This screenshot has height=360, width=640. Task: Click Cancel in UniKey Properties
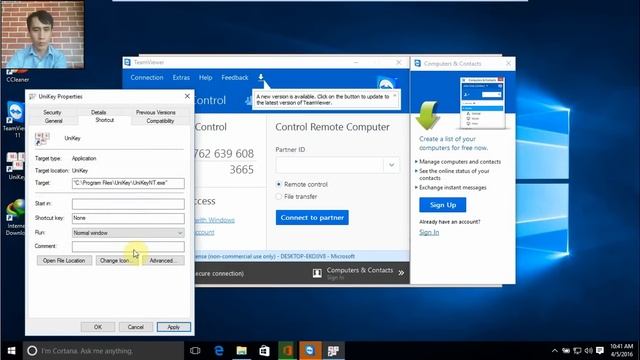pyautogui.click(x=136, y=327)
